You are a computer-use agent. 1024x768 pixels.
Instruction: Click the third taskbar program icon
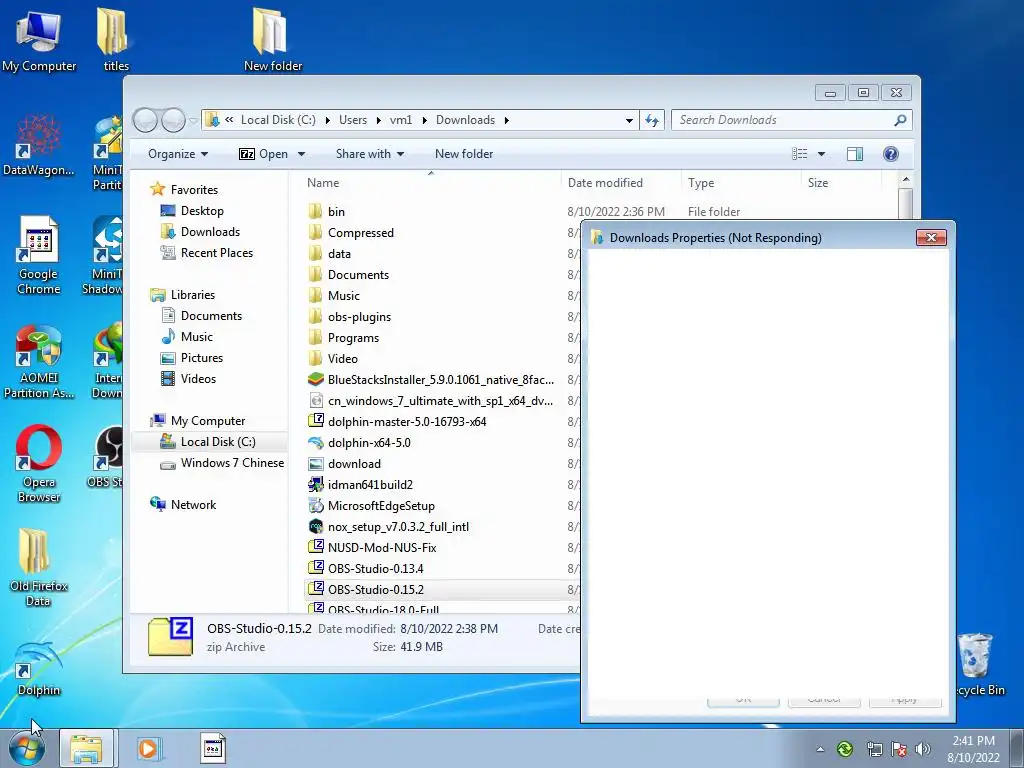[x=212, y=748]
